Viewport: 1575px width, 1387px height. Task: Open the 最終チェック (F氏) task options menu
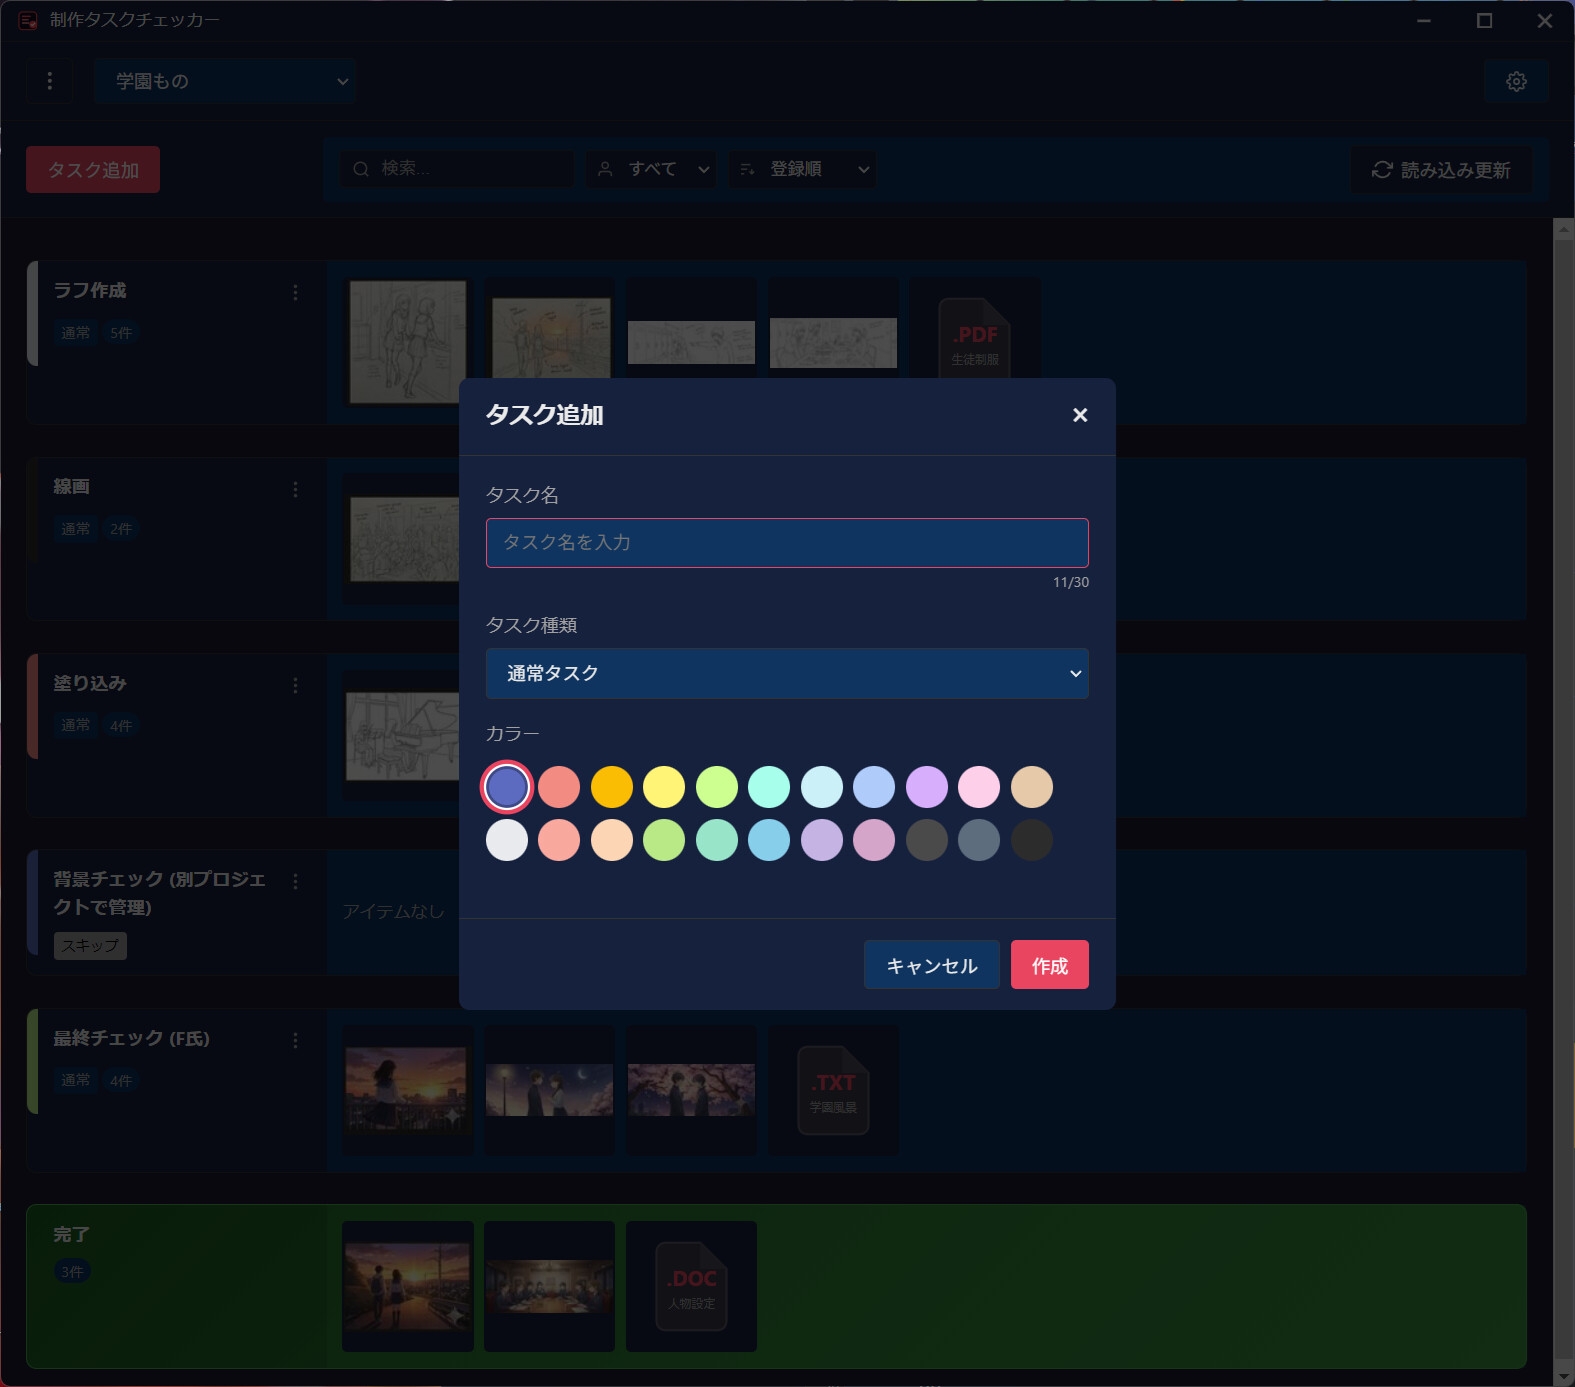pos(295,1040)
